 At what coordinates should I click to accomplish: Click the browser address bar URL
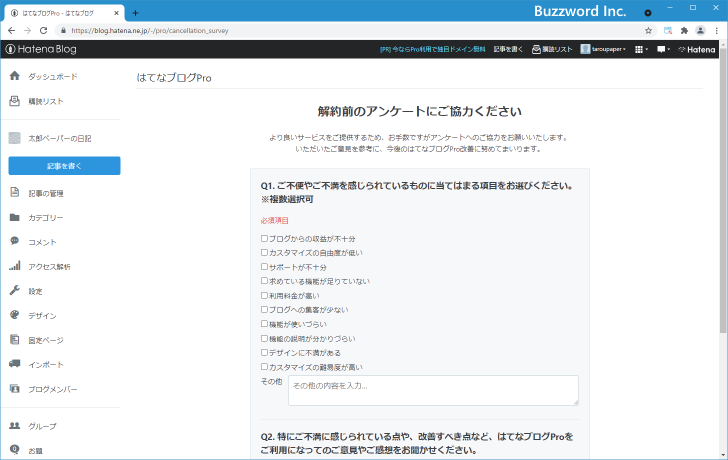150,31
